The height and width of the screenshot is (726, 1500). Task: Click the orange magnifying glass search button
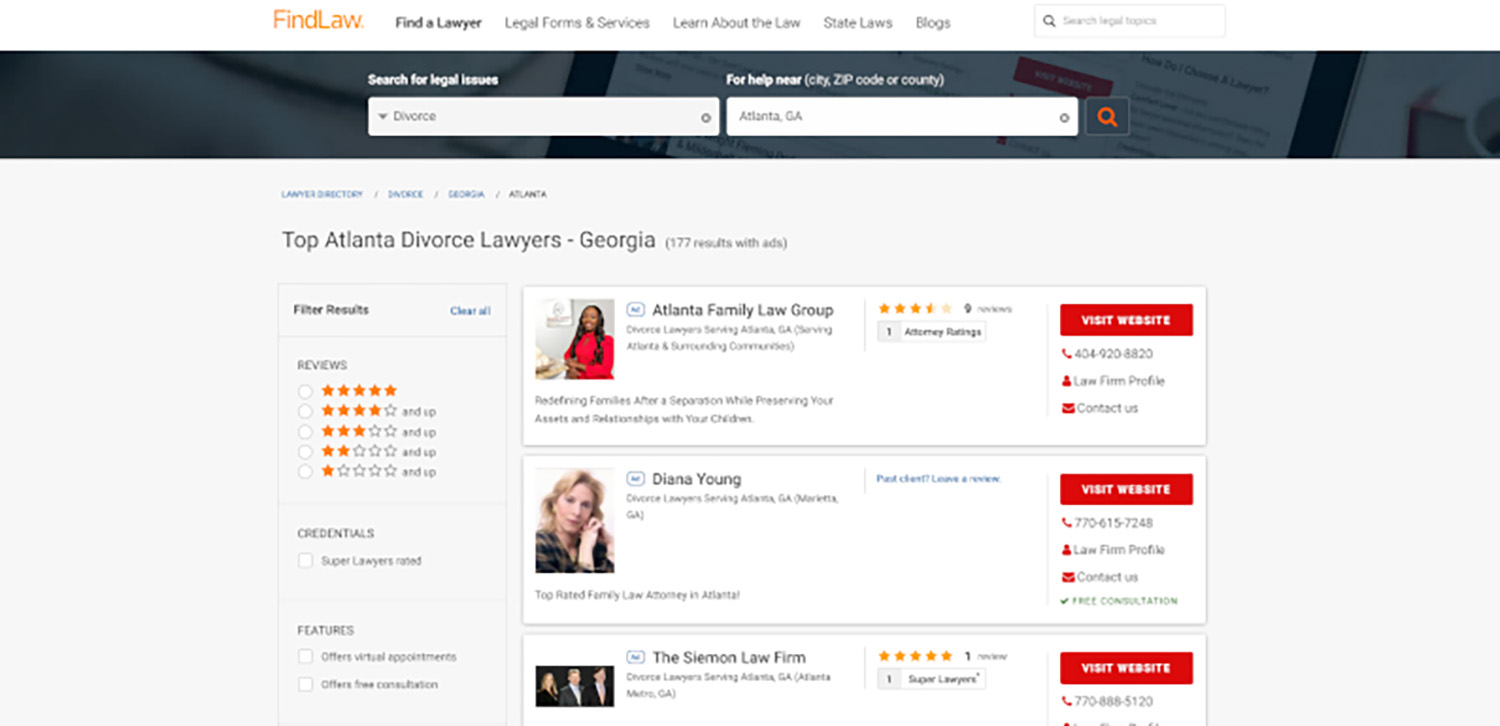click(1107, 116)
